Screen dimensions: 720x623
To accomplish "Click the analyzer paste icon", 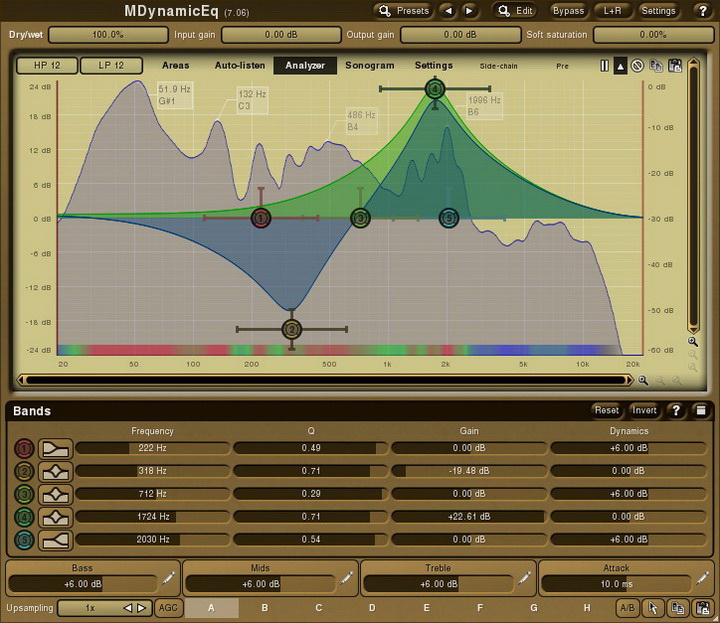I will click(x=674, y=66).
